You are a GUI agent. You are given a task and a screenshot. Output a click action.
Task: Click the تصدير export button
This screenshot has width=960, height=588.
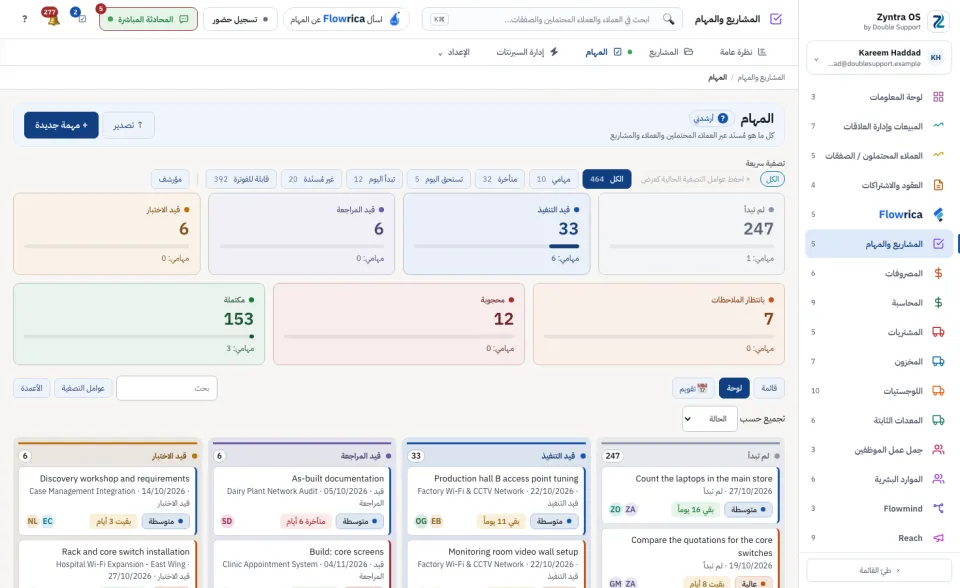tap(128, 125)
